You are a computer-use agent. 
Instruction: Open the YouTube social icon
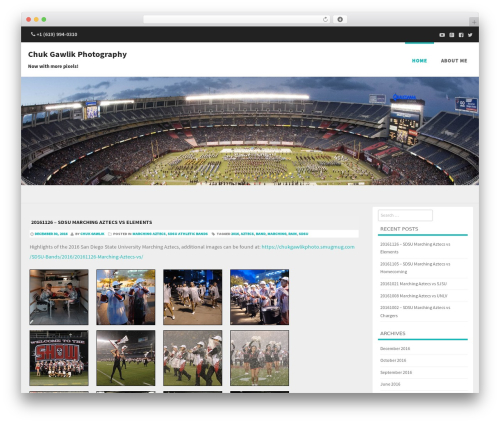point(442,35)
